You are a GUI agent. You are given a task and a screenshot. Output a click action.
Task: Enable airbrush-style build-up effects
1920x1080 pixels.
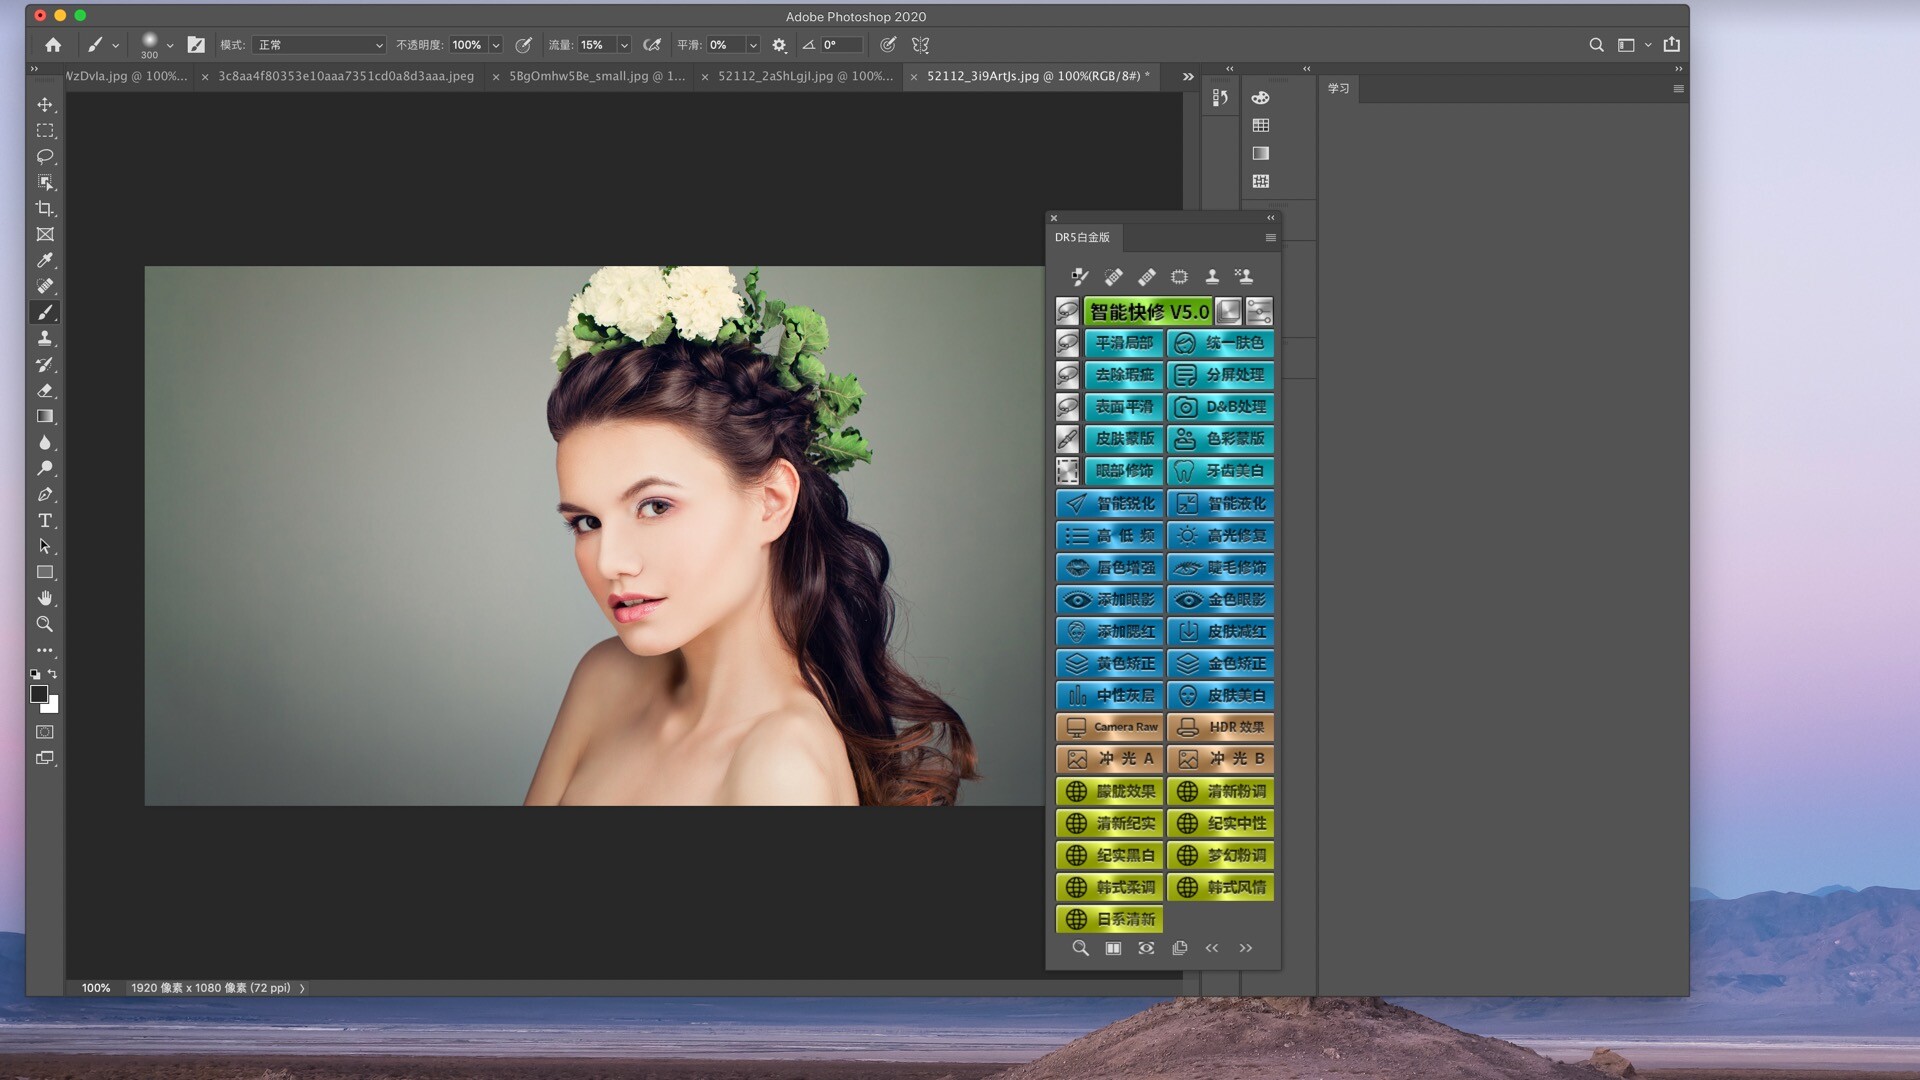click(x=652, y=45)
